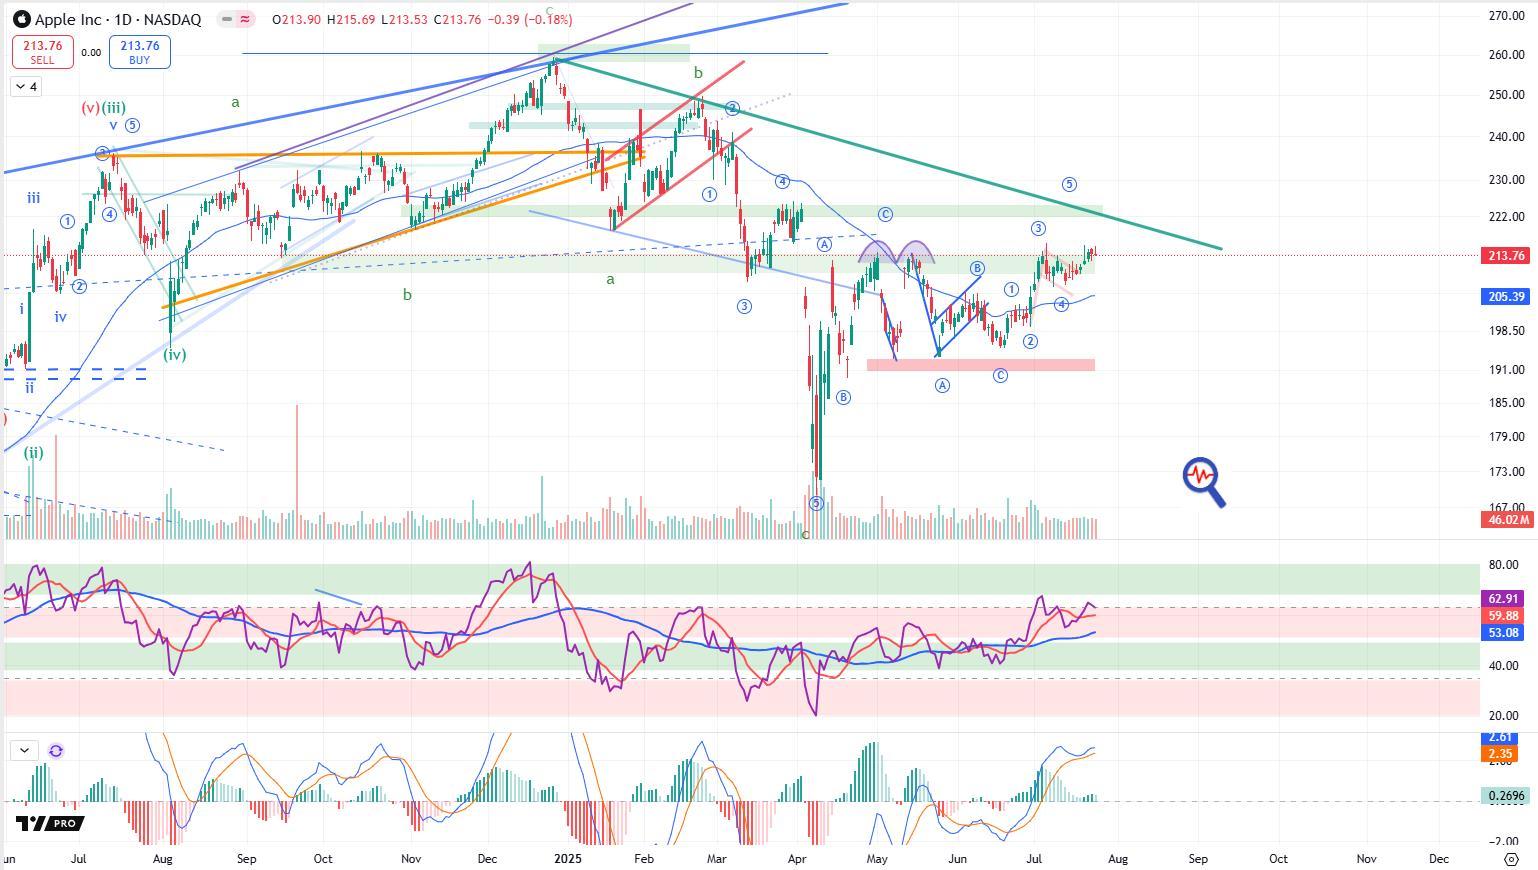Open symbol search via Apple Inc title
1538x870 pixels.
click(x=117, y=19)
